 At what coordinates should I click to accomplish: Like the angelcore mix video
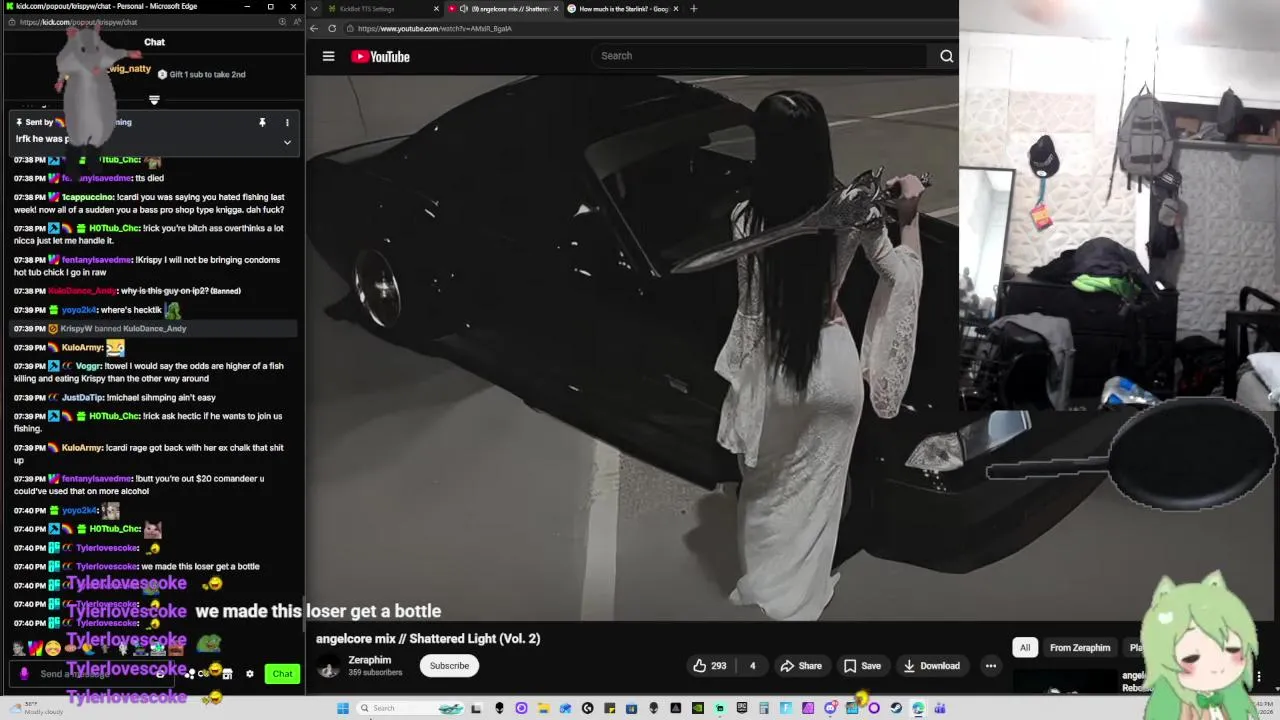(x=710, y=666)
